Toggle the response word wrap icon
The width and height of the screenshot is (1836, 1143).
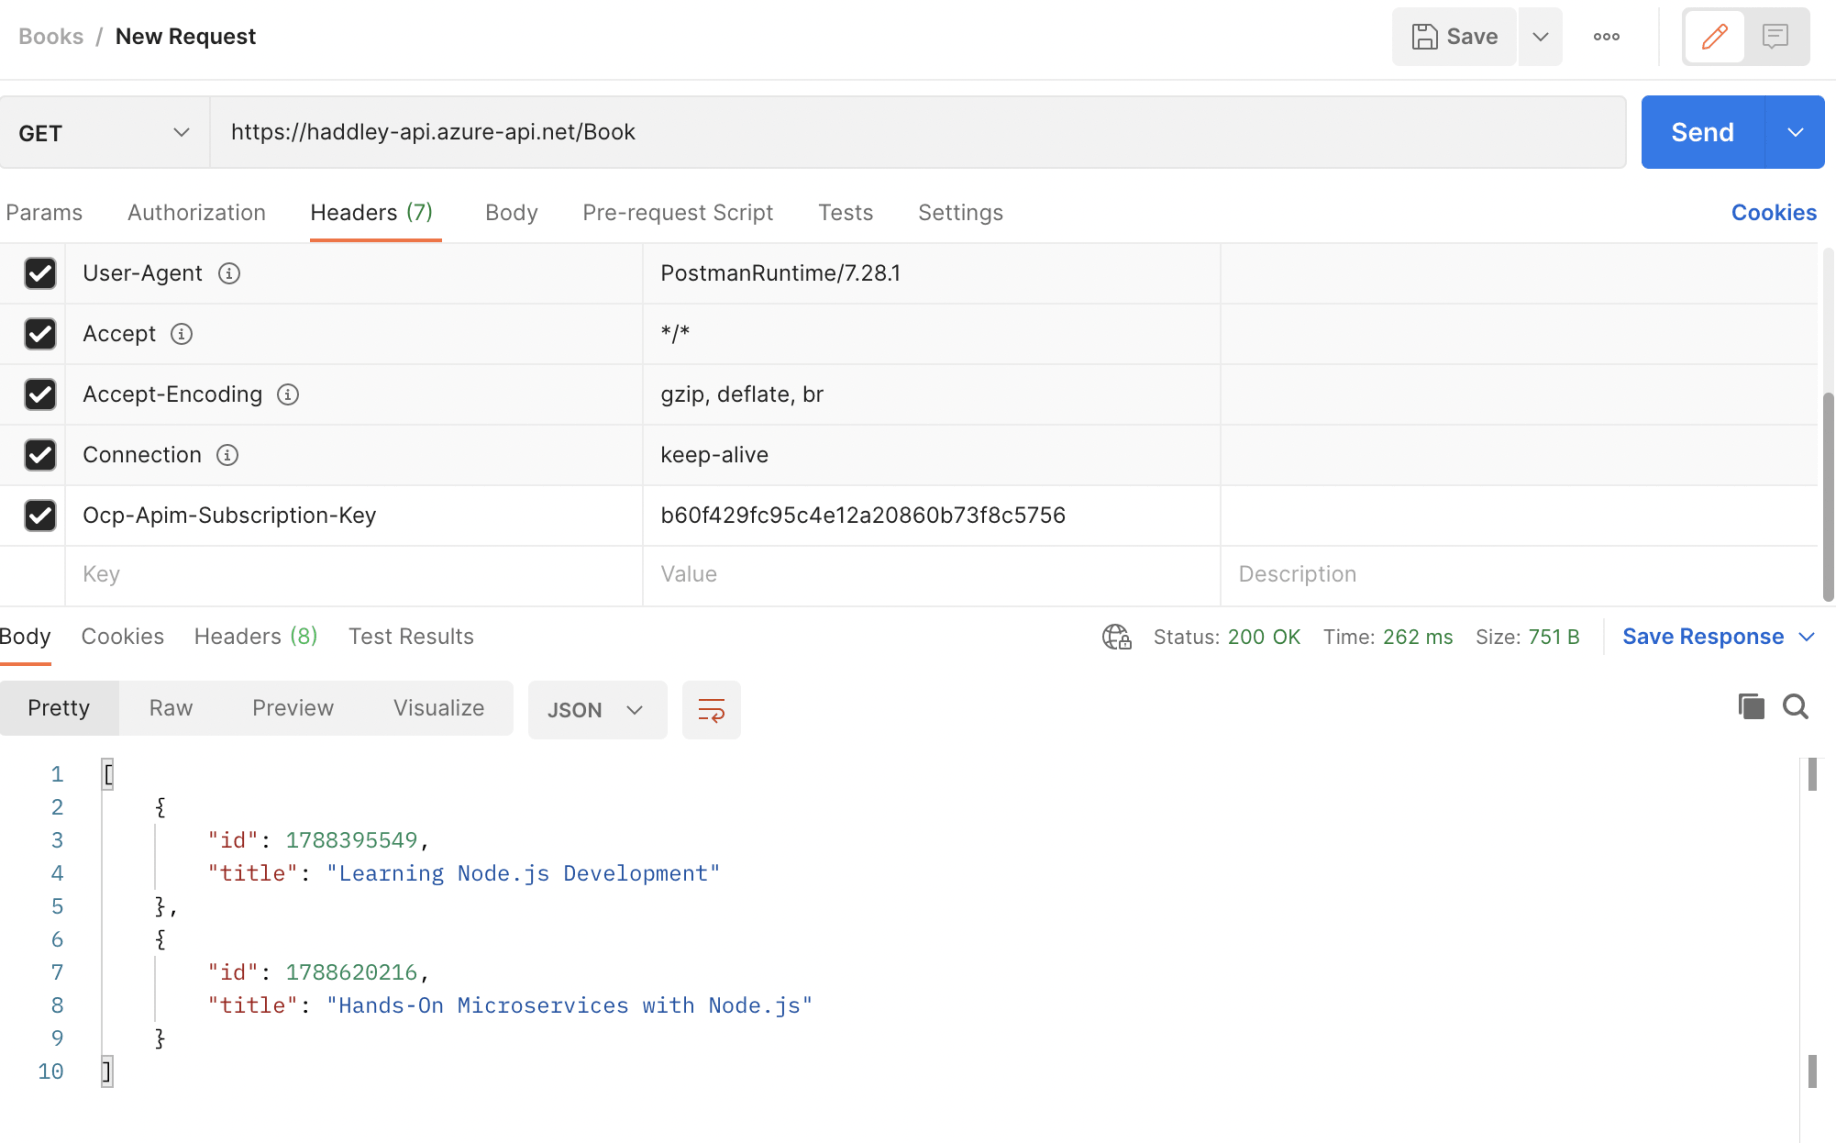pyautogui.click(x=711, y=710)
